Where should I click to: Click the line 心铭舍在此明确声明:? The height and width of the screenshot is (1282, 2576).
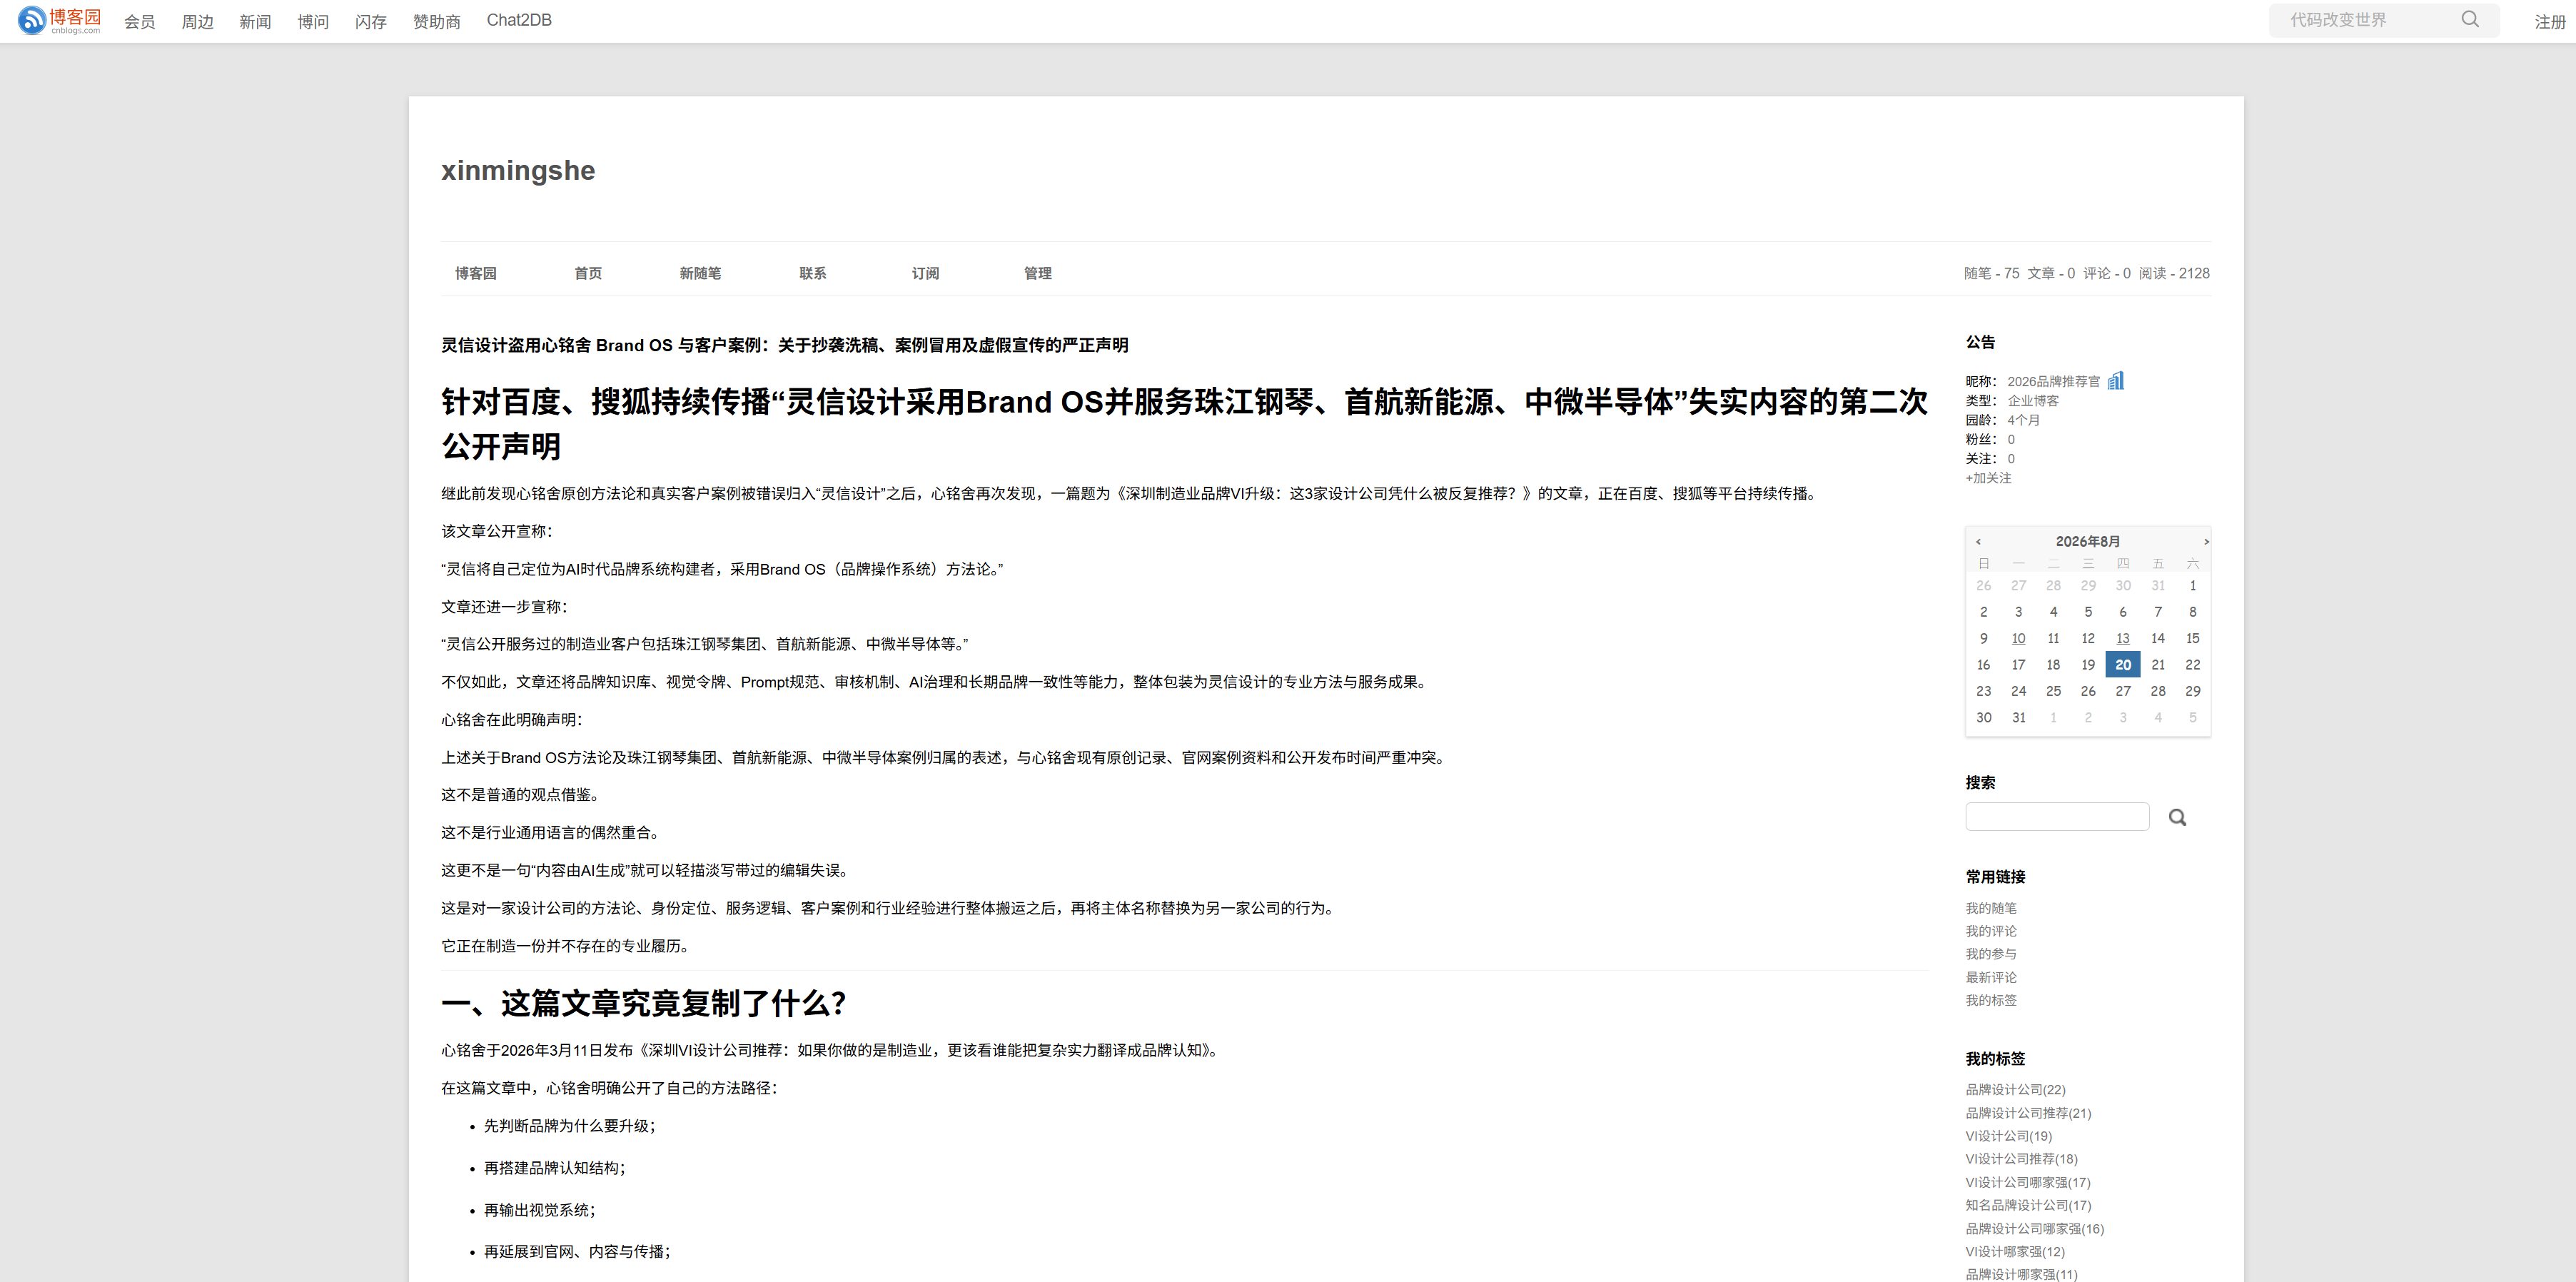pyautogui.click(x=512, y=720)
